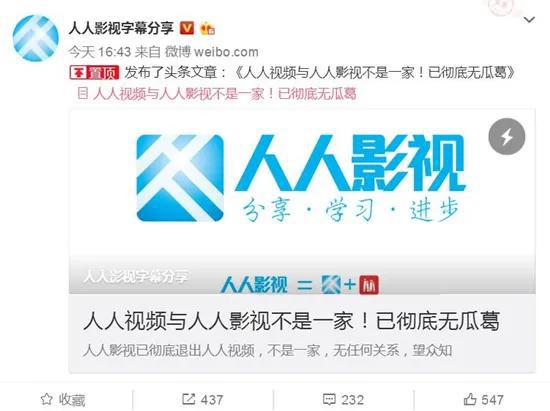The image size is (550, 411).
Task: Click the 今天 16:43 post timestamp
Action: pos(99,52)
